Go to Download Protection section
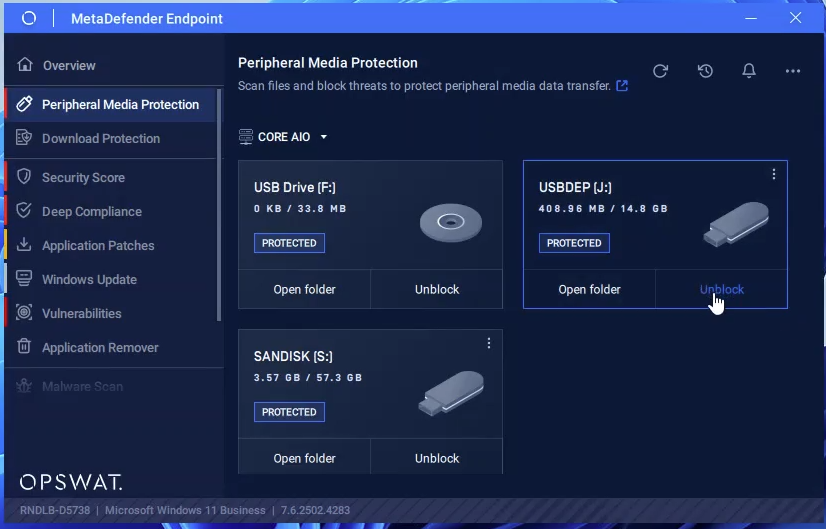The height and width of the screenshot is (529, 826). coord(111,139)
